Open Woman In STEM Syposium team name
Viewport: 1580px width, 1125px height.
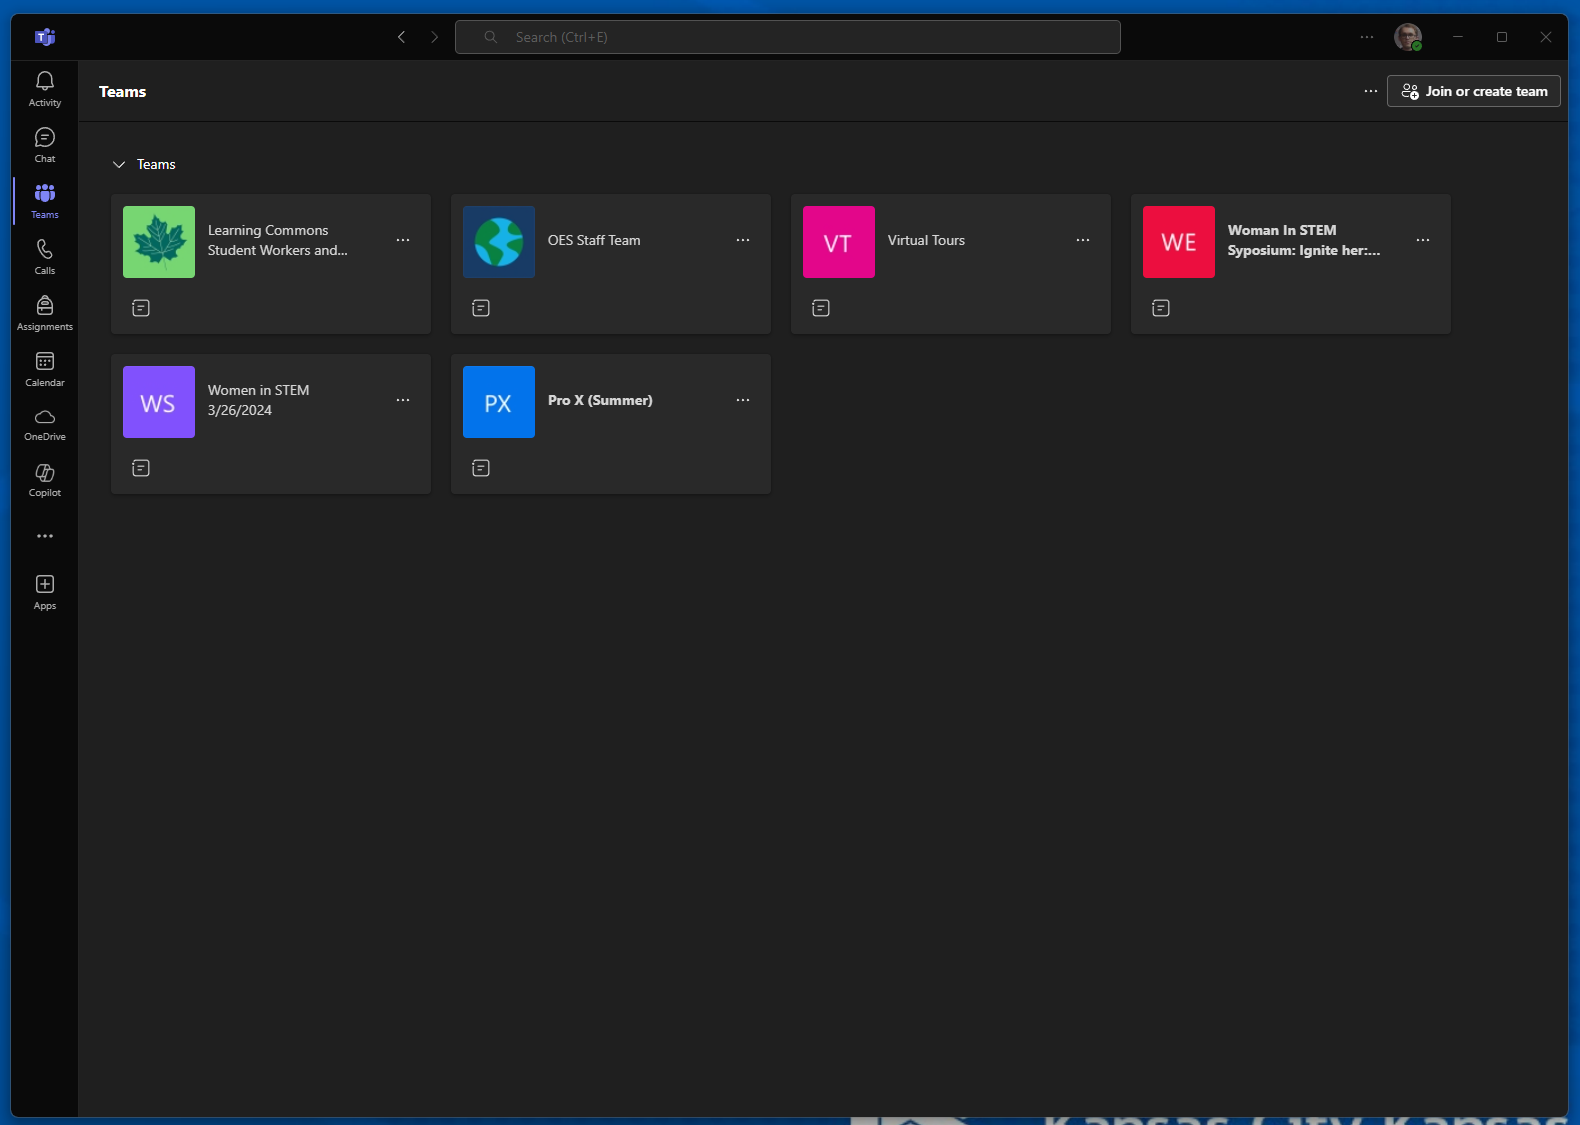tap(1304, 240)
